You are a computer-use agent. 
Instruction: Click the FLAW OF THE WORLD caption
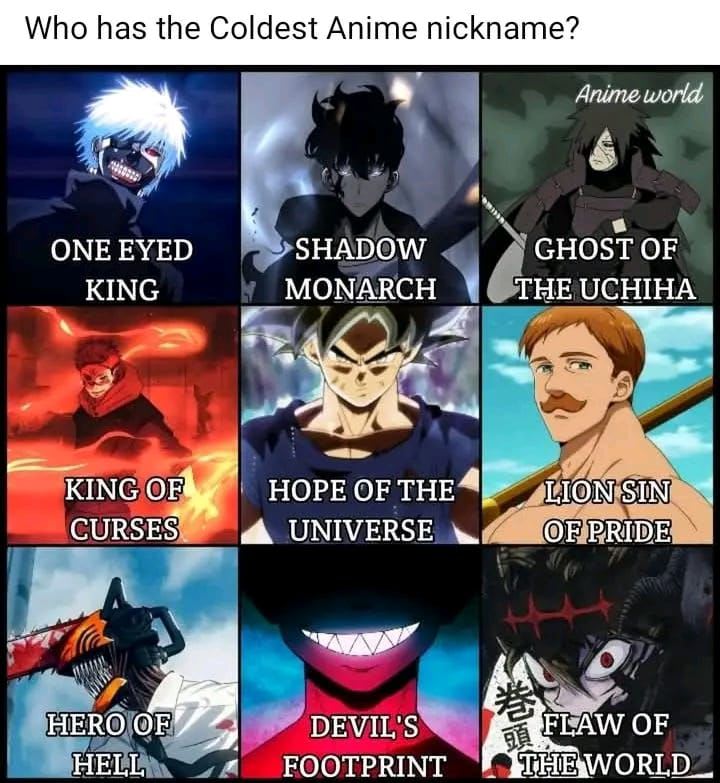pyautogui.click(x=605, y=743)
